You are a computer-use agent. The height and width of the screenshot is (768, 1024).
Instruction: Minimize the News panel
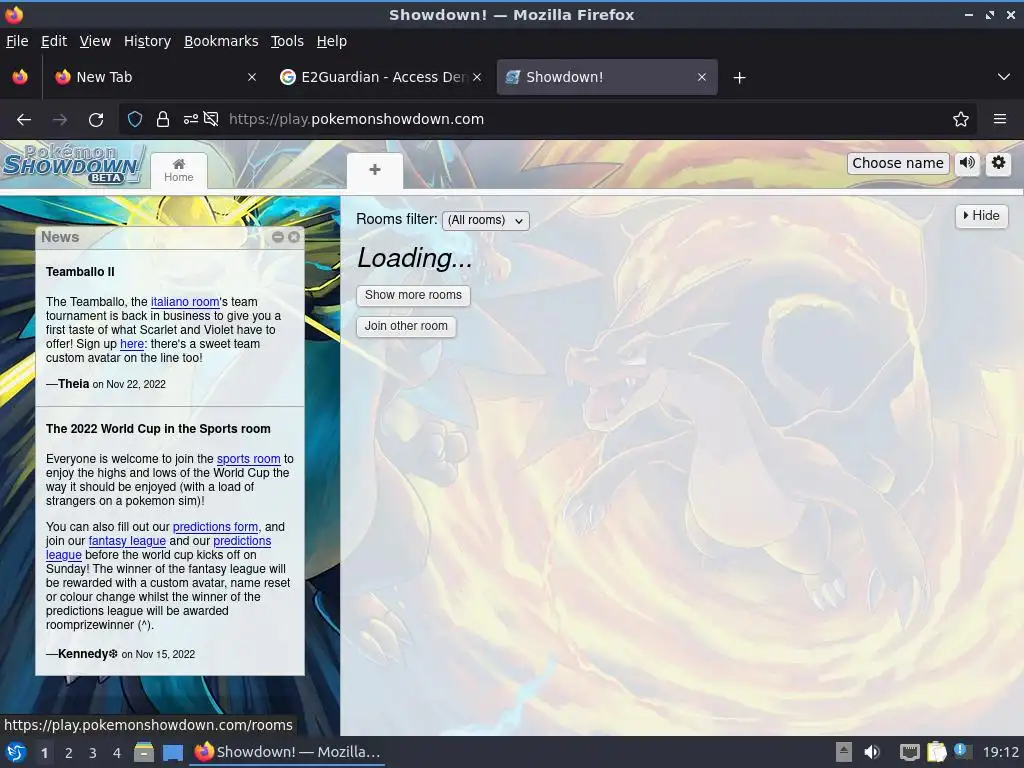click(x=278, y=237)
